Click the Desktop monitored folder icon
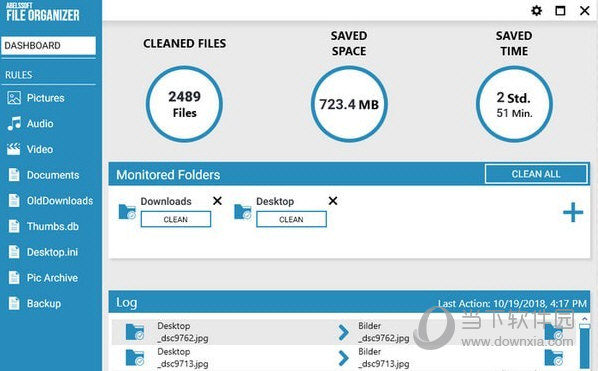 (243, 212)
